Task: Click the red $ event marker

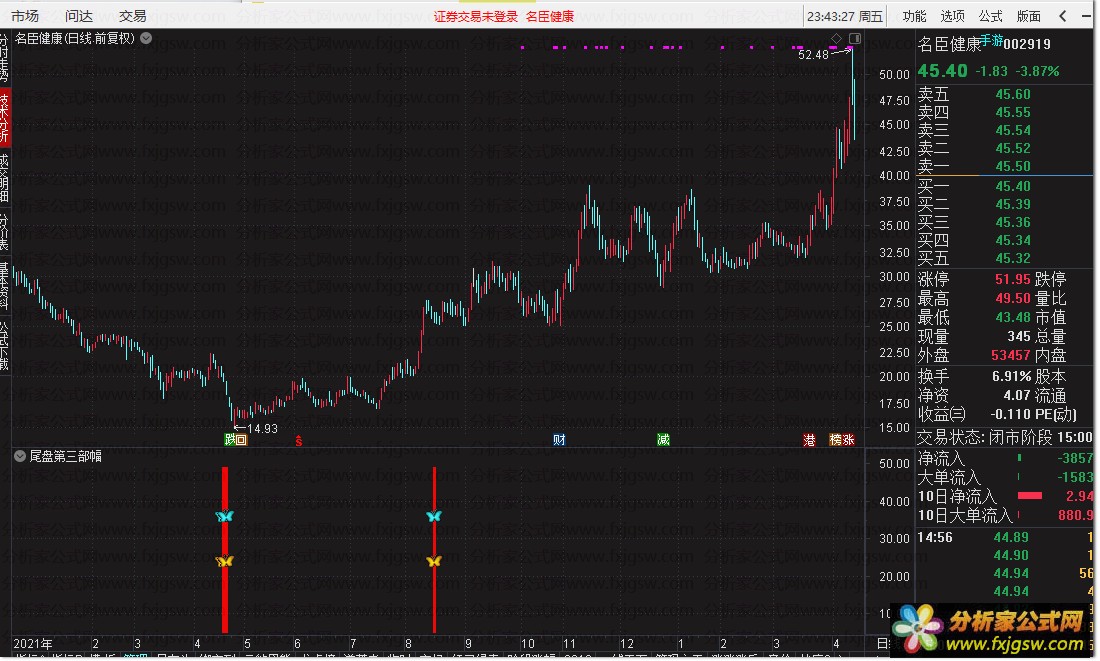Action: [299, 441]
